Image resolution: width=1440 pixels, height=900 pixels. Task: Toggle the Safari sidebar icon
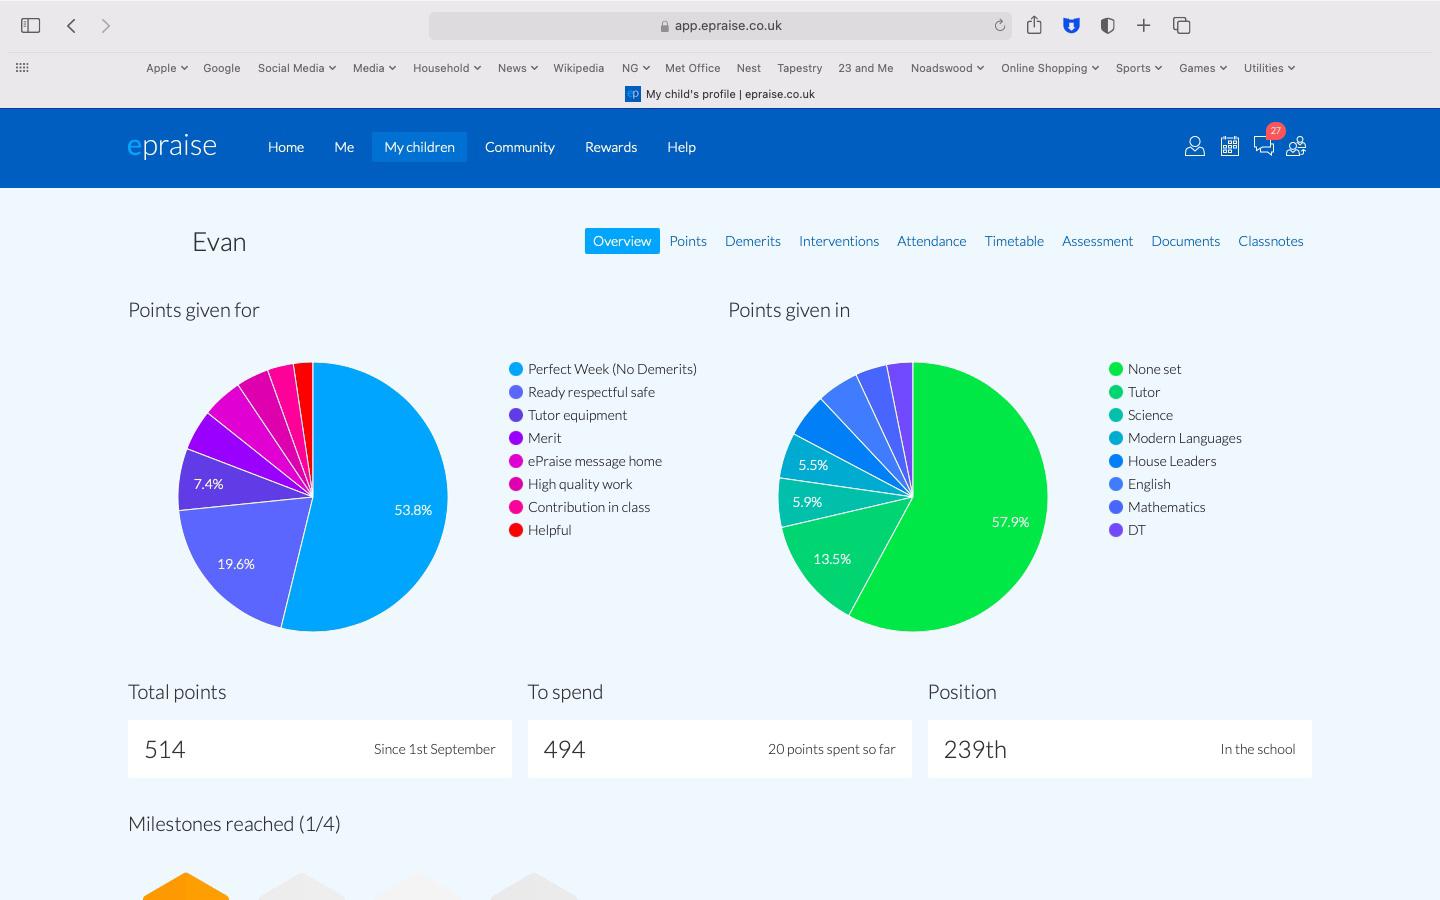(30, 25)
